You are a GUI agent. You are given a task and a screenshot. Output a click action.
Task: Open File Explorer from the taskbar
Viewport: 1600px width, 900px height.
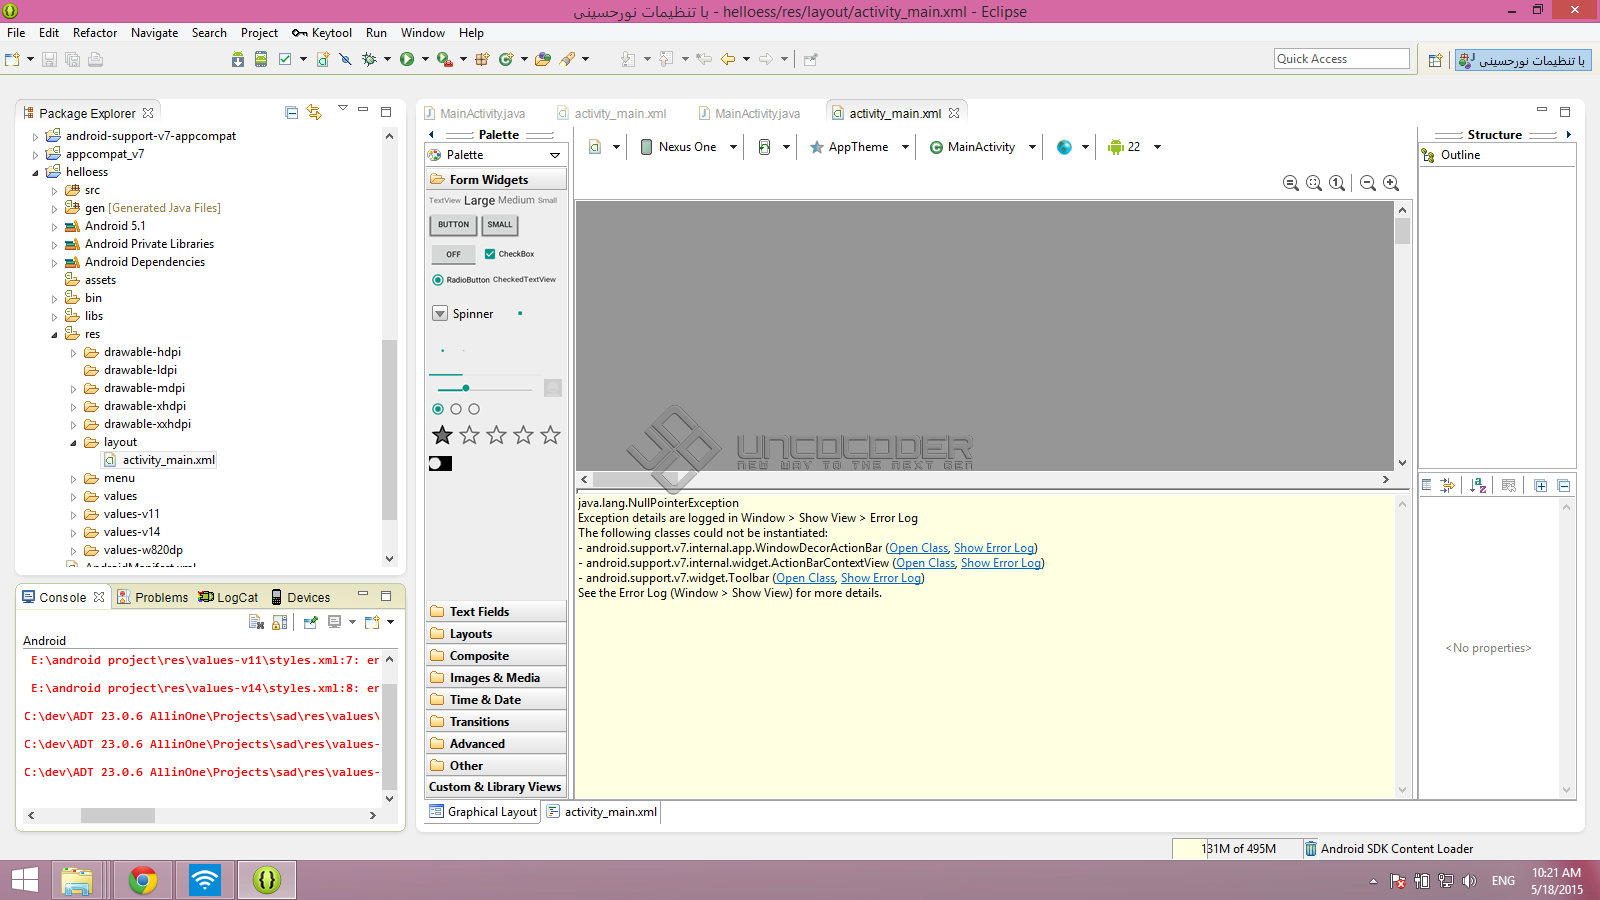point(77,880)
